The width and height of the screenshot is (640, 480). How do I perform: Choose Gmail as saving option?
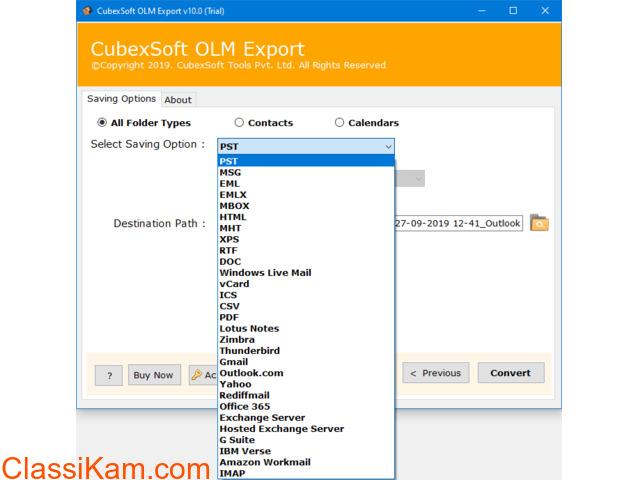tap(306, 362)
